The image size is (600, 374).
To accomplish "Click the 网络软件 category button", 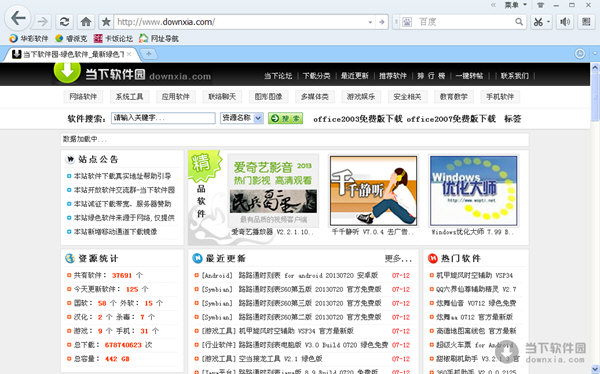I will pyautogui.click(x=83, y=96).
